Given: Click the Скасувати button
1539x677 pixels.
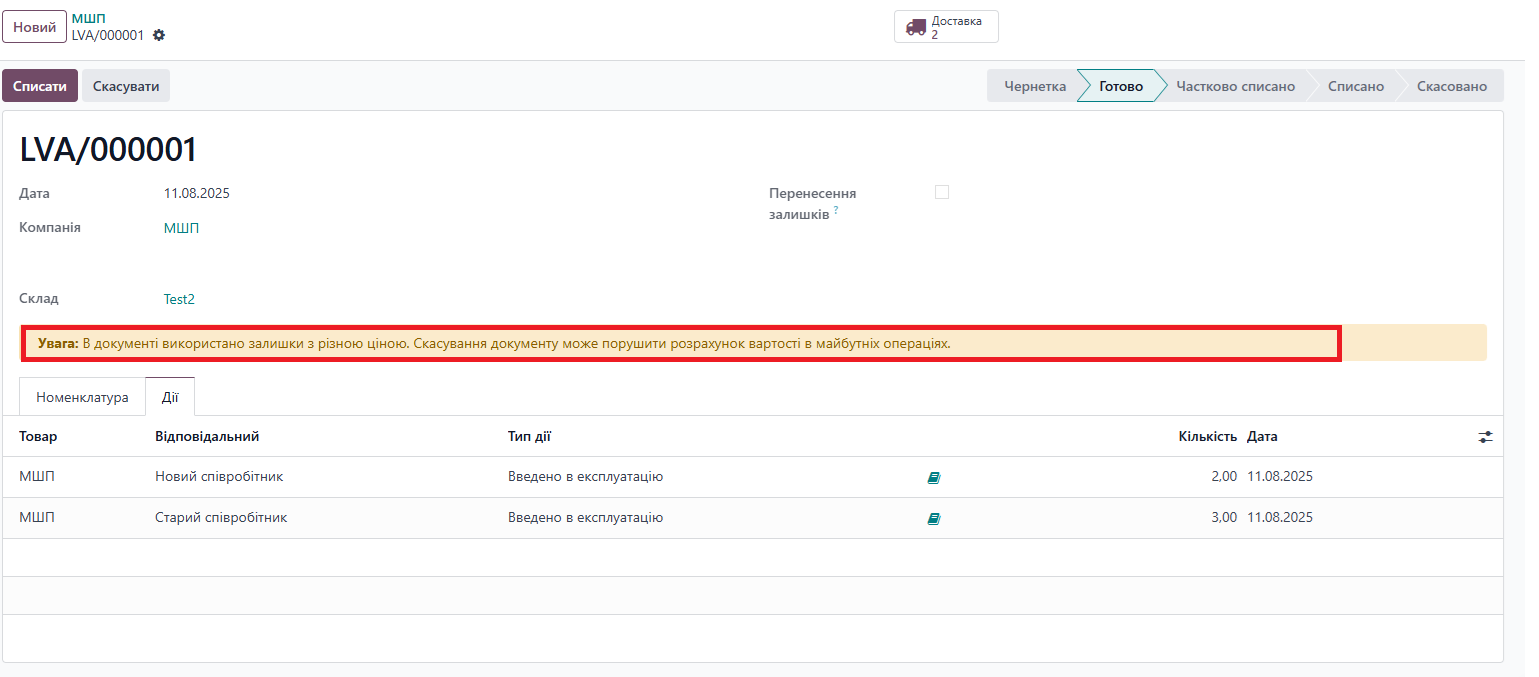Looking at the screenshot, I should [126, 86].
